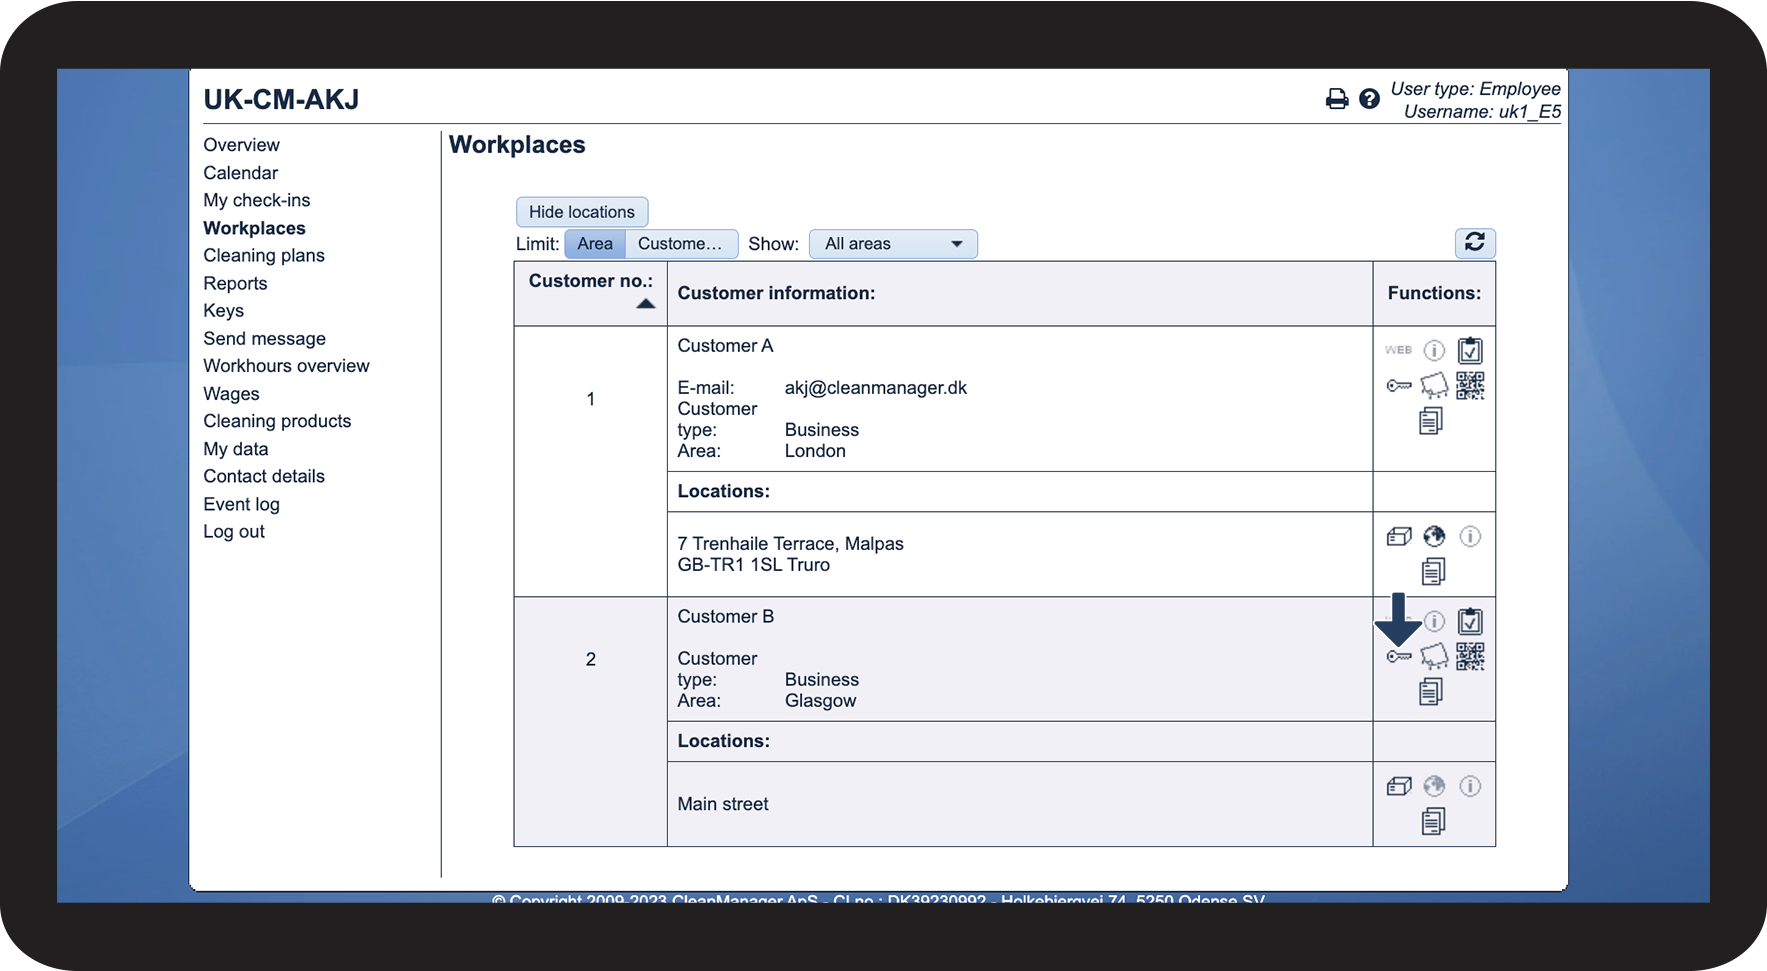Open My data page

236,449
